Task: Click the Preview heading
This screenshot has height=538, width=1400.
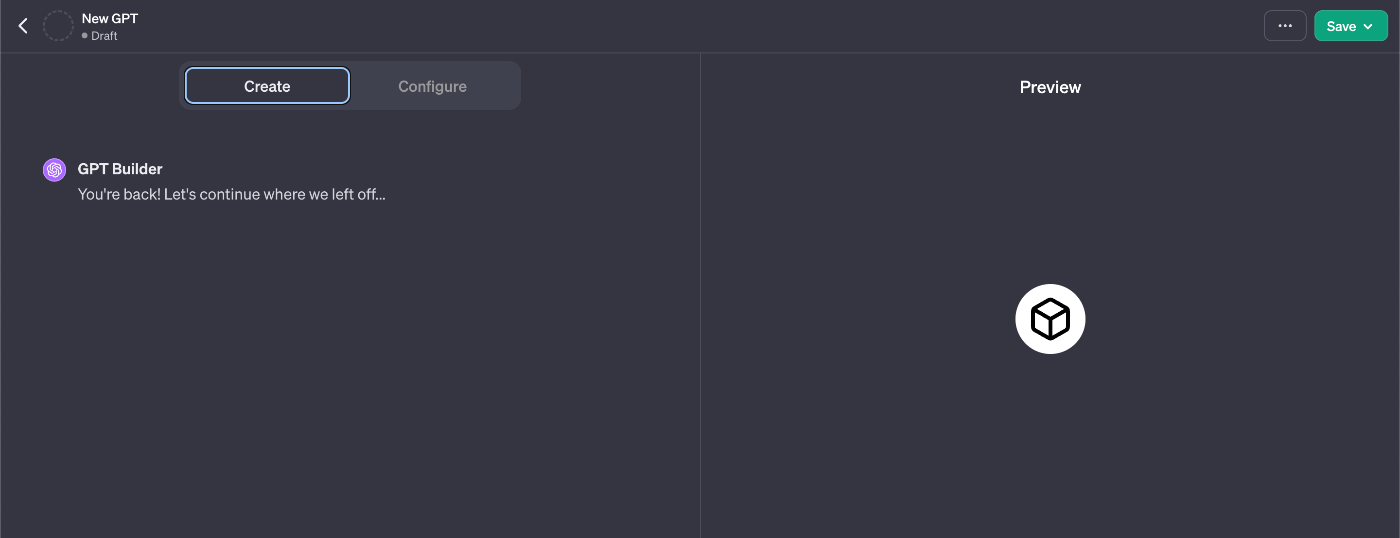Action: 1050,87
